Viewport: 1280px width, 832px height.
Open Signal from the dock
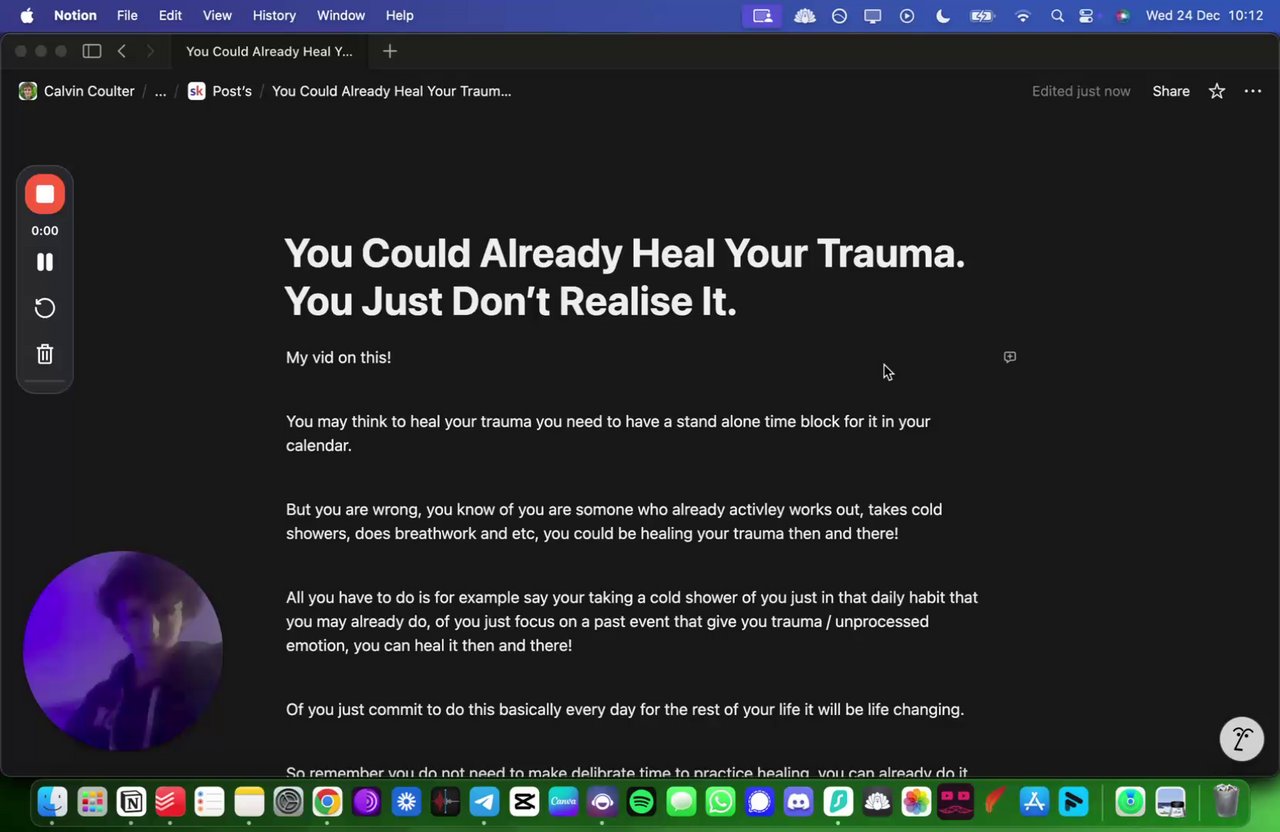tap(760, 801)
